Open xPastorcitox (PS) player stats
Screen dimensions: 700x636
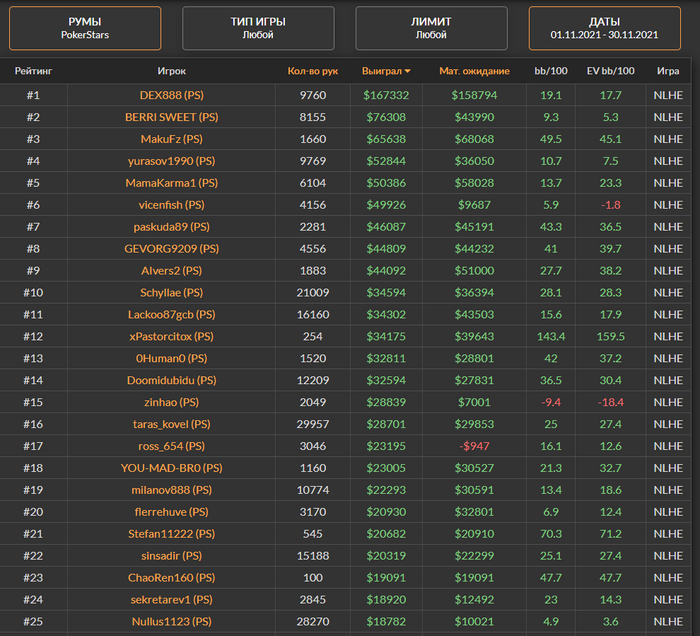coord(171,337)
